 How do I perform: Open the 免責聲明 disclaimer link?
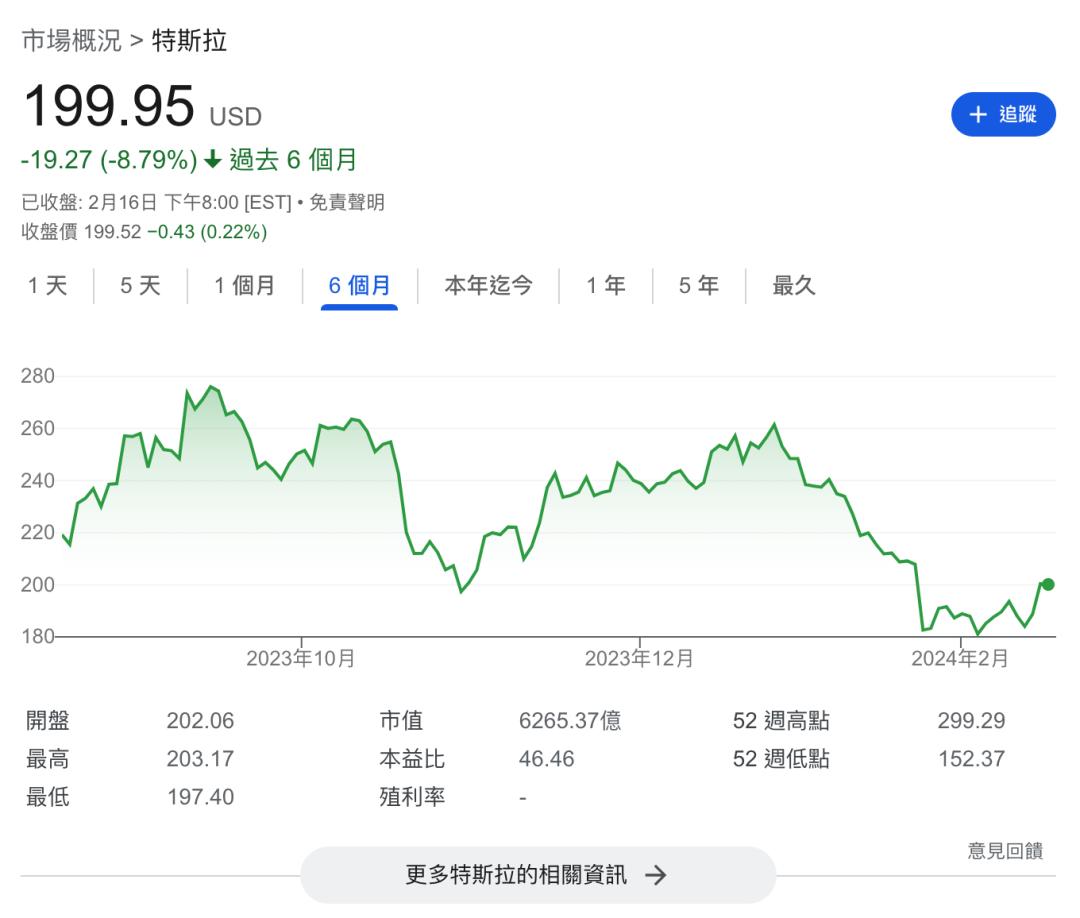346,203
